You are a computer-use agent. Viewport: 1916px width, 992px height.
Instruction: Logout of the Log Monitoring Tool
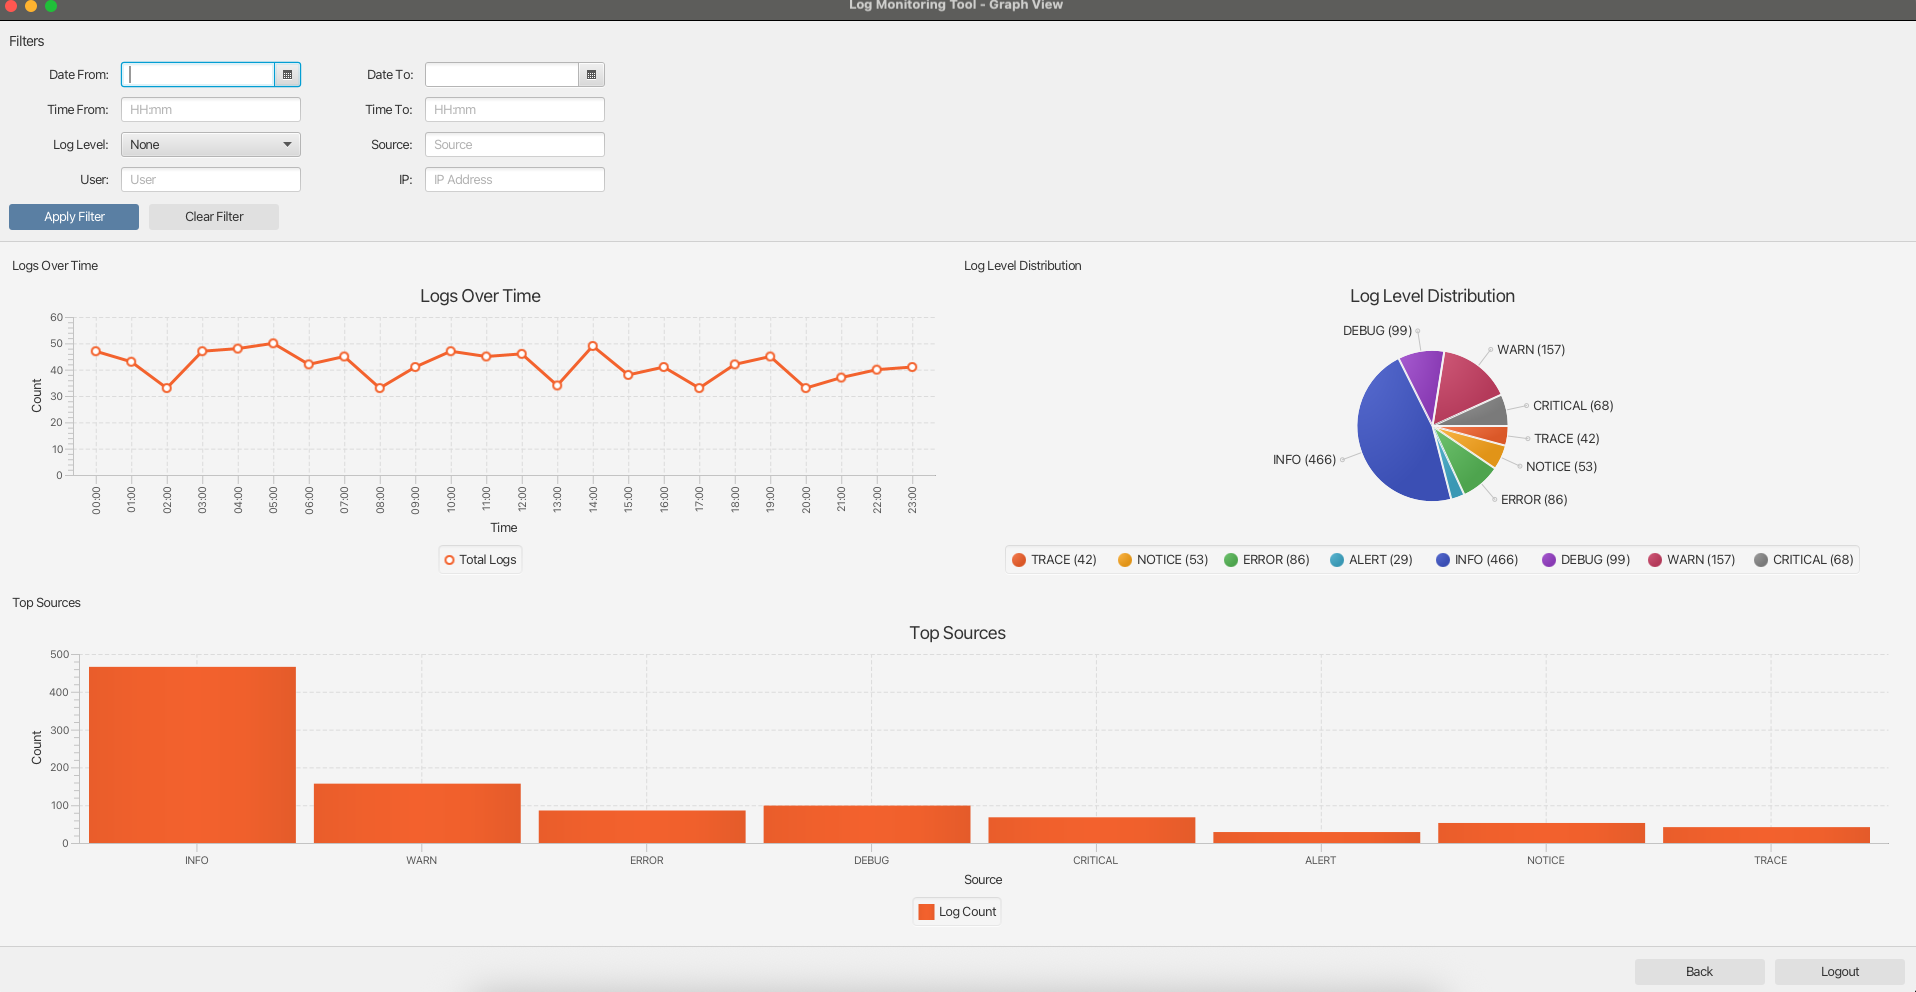1839,971
